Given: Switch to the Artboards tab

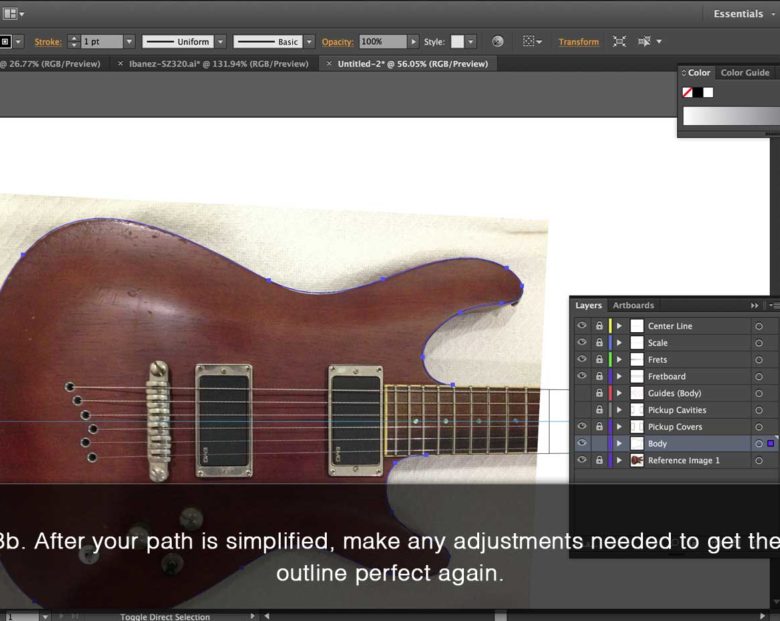Looking at the screenshot, I should click(x=633, y=306).
